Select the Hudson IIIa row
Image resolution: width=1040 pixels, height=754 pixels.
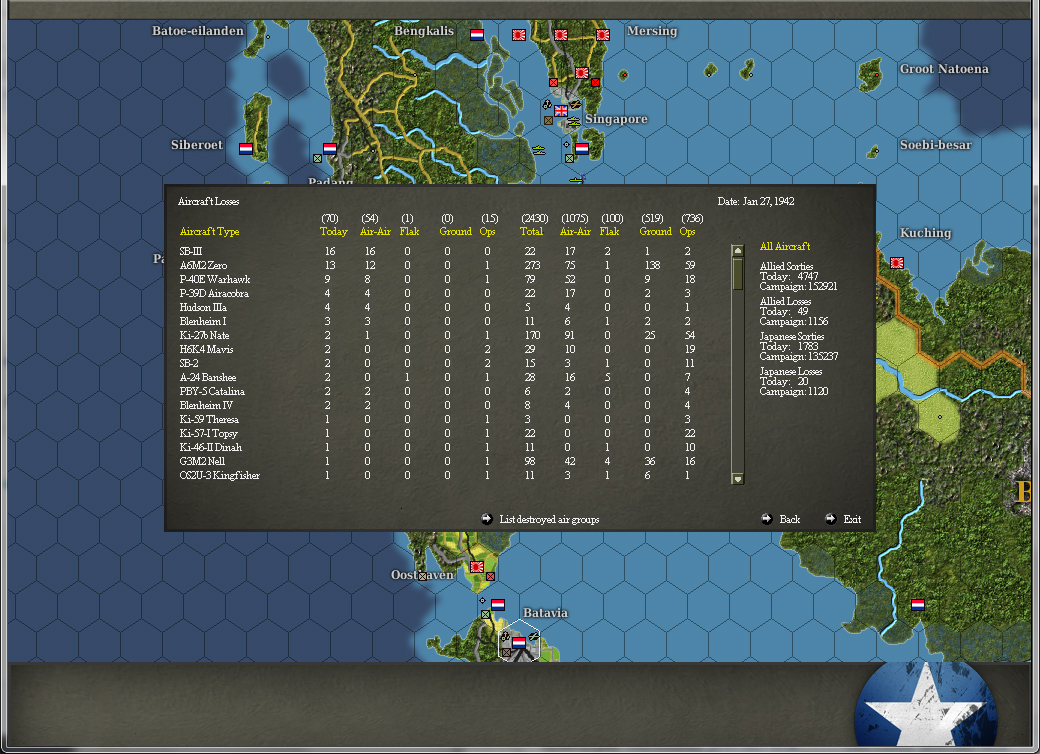point(438,307)
